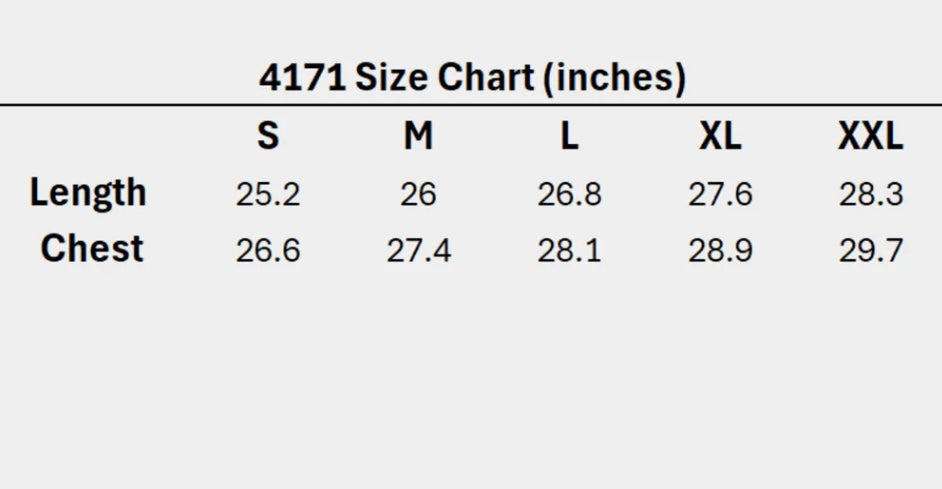
Task: Select the M size column header
Action: click(418, 136)
